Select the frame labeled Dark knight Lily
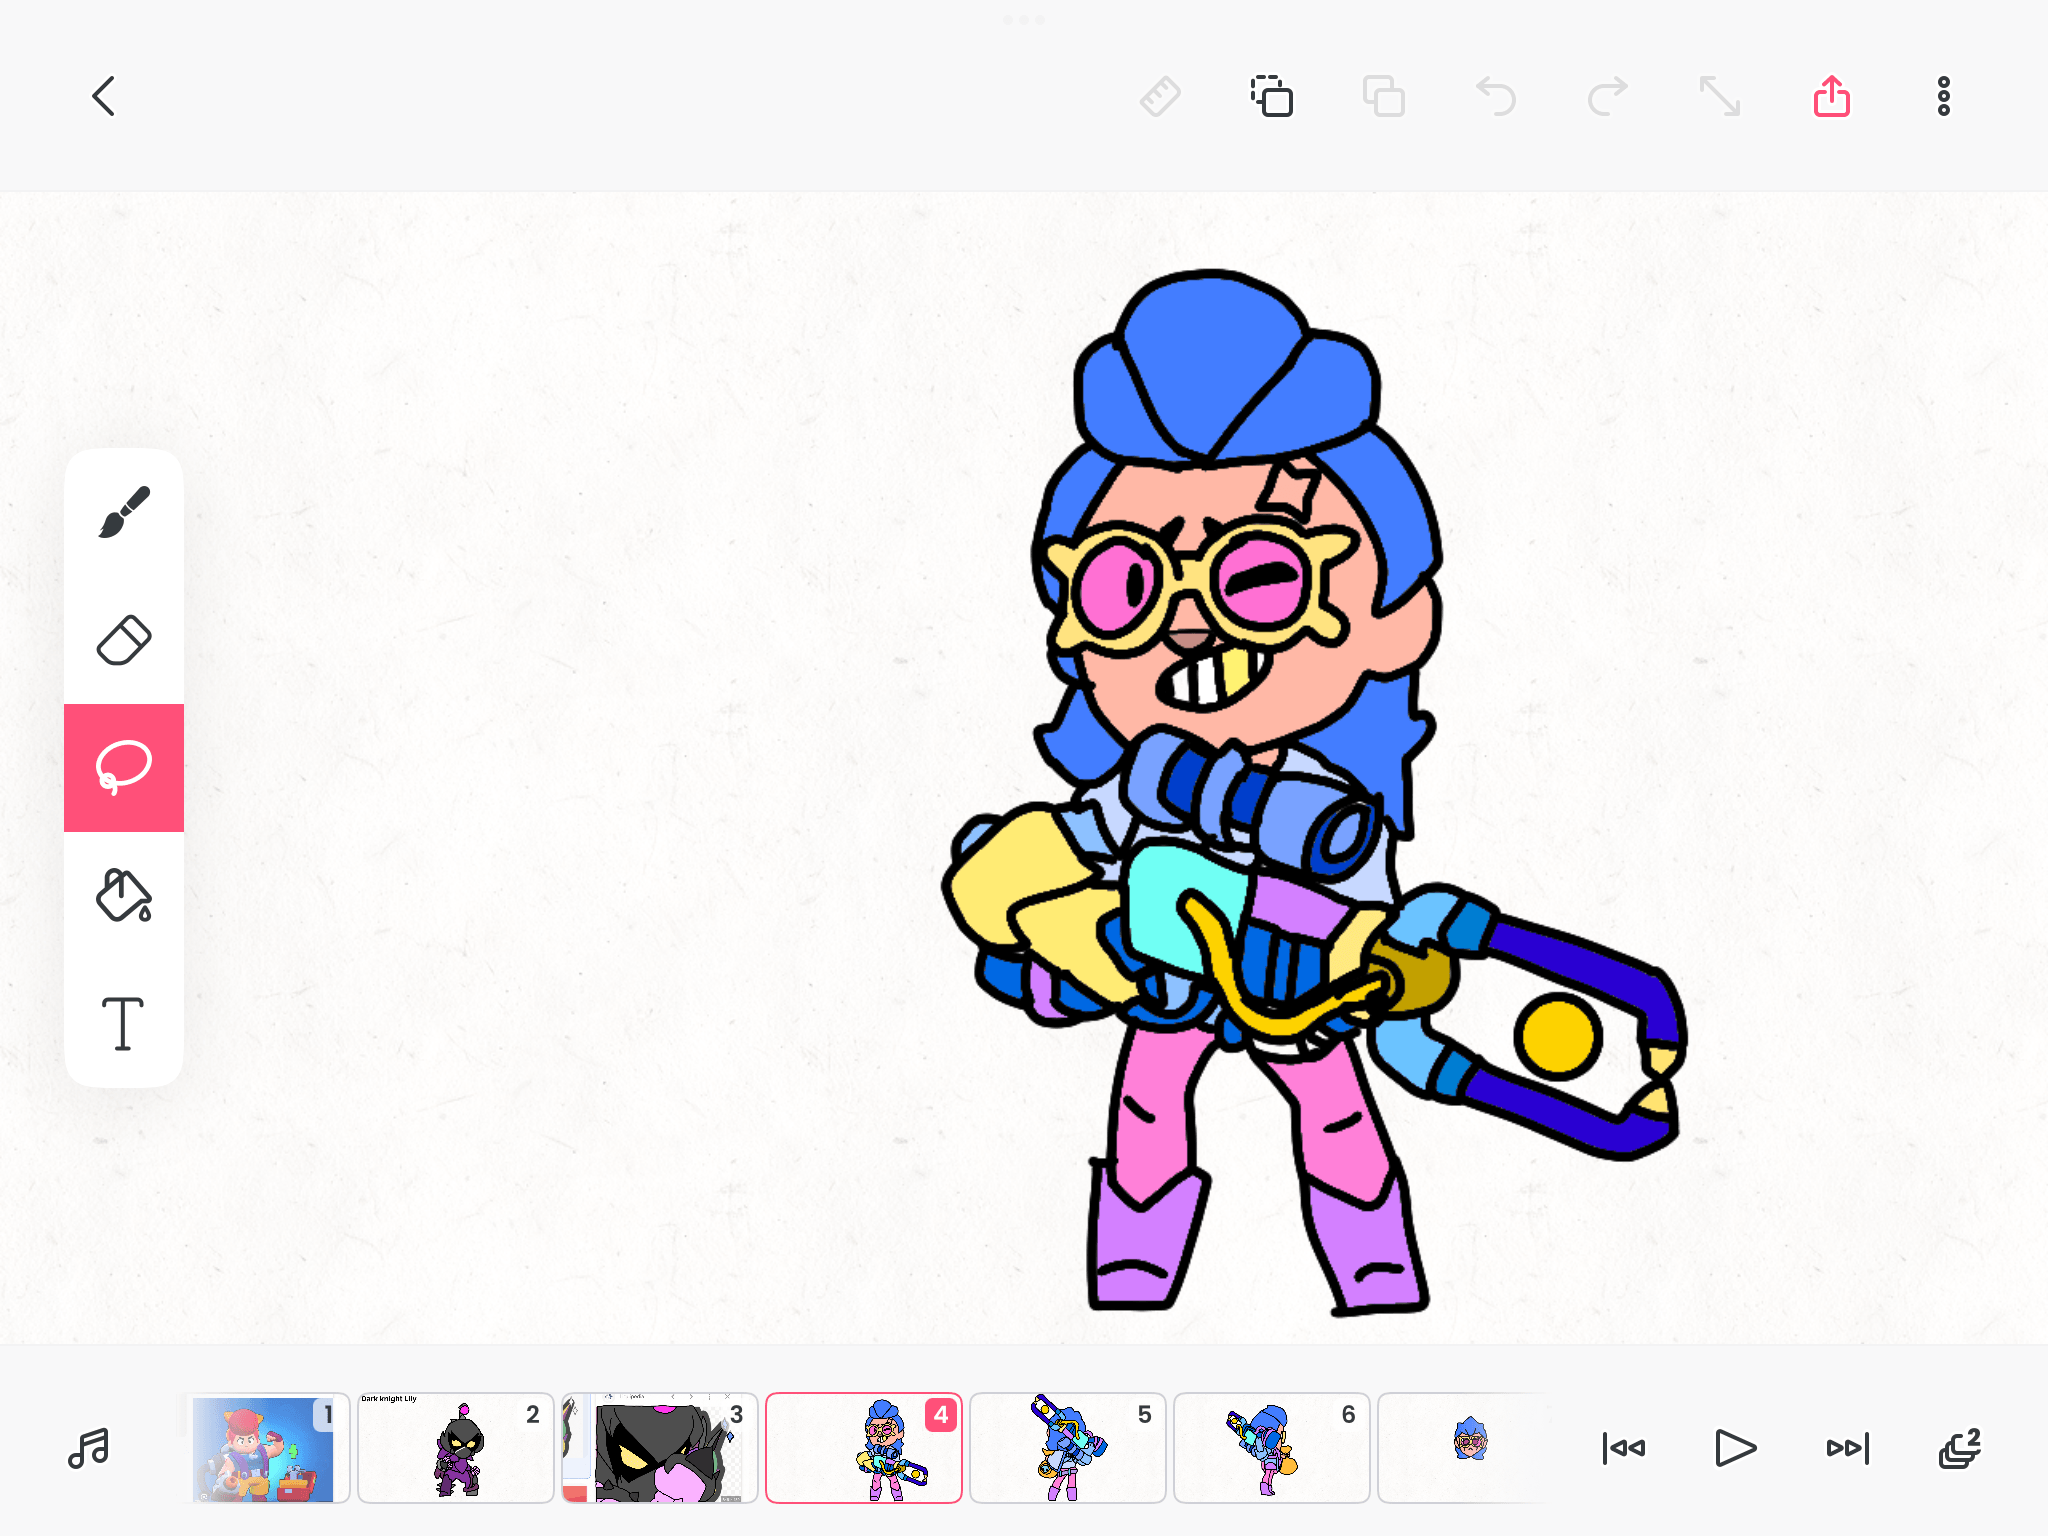2048x1536 pixels. 455,1449
